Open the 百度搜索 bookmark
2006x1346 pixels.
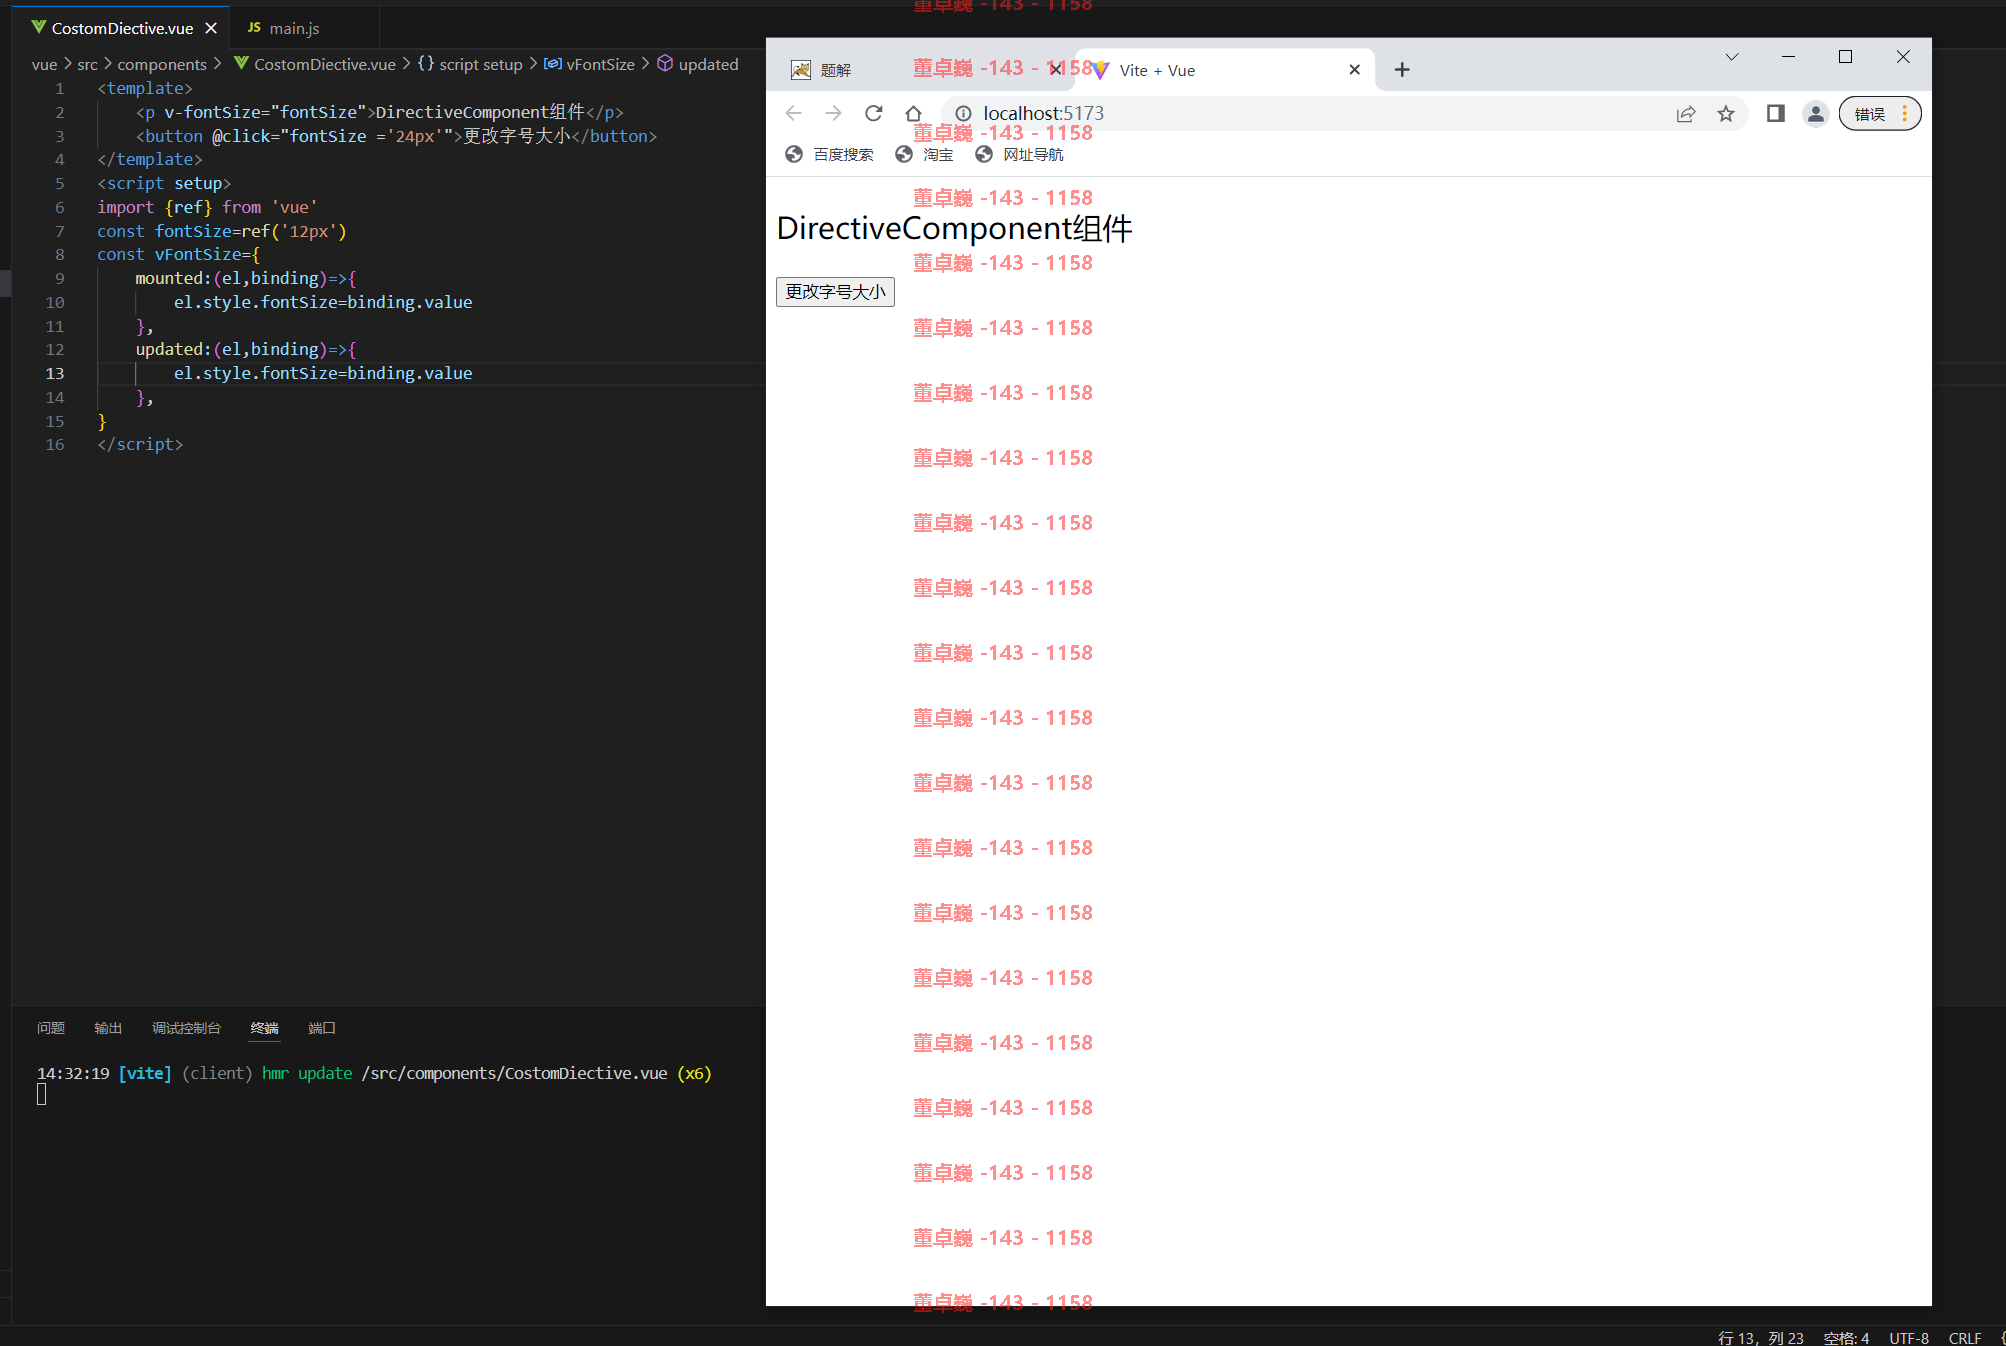click(829, 154)
